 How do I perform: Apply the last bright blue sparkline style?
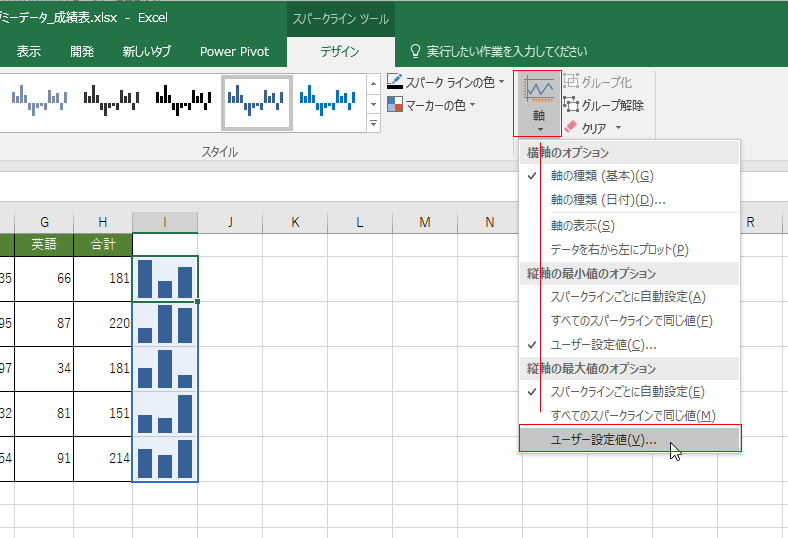coord(329,99)
